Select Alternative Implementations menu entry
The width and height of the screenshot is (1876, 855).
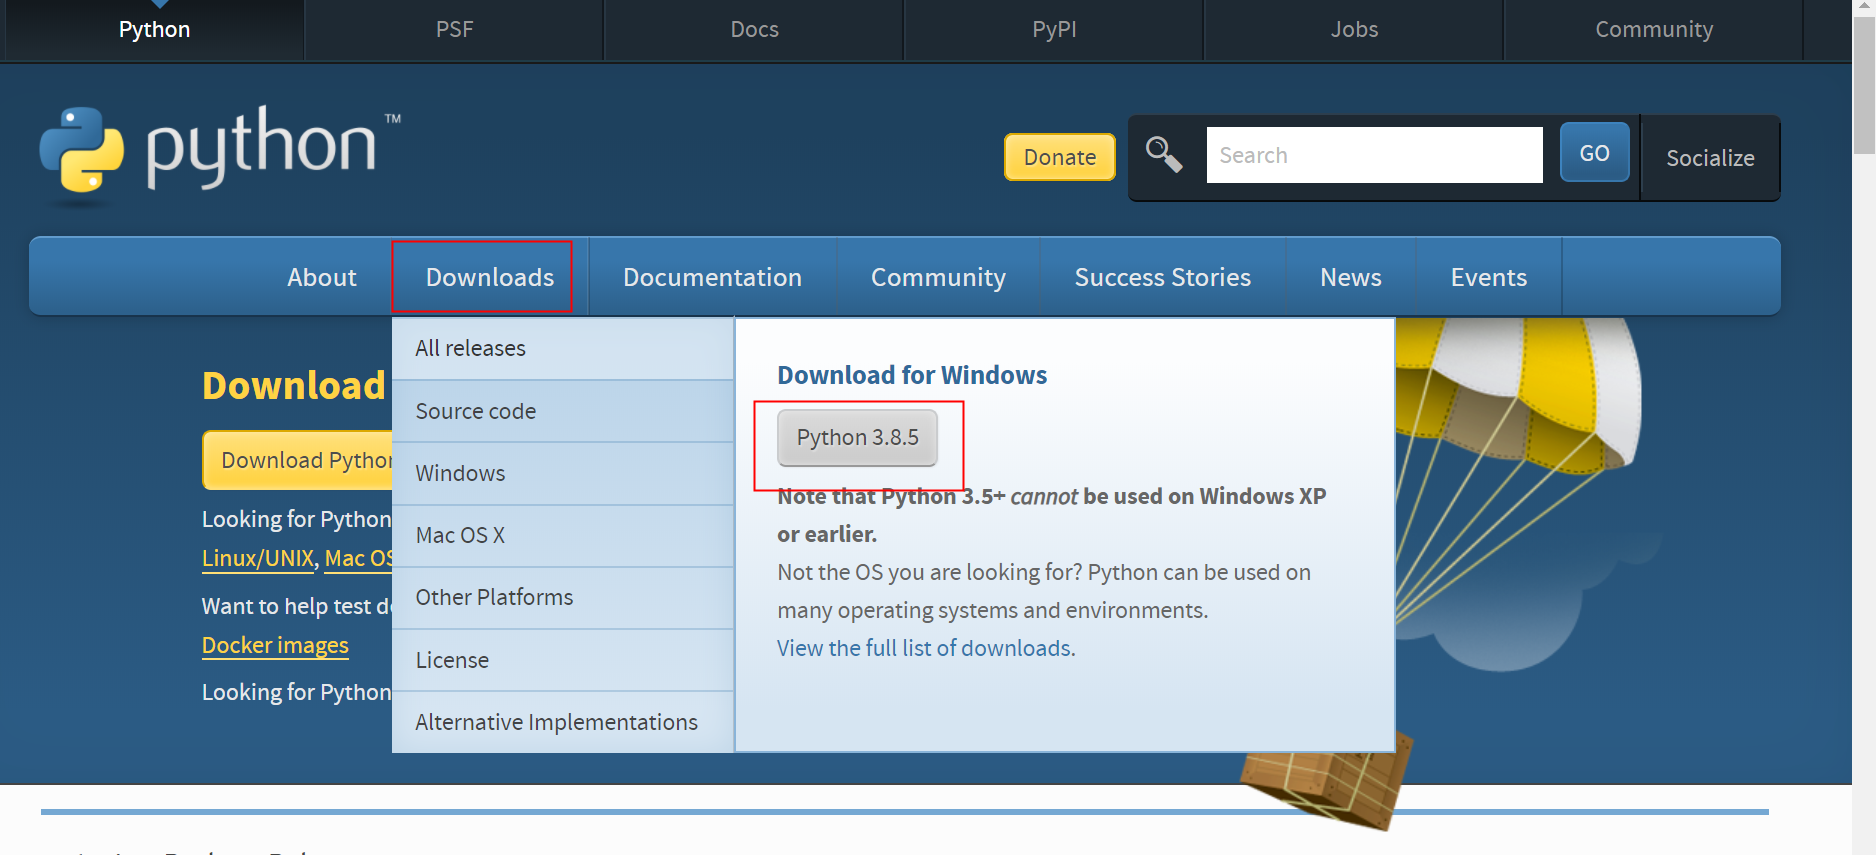(563, 722)
